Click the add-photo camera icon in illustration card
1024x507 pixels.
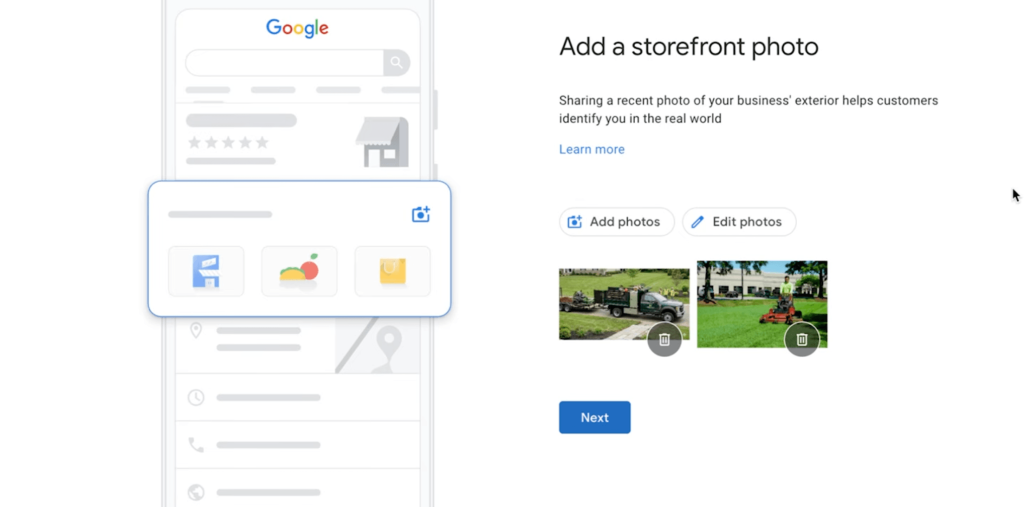point(421,214)
